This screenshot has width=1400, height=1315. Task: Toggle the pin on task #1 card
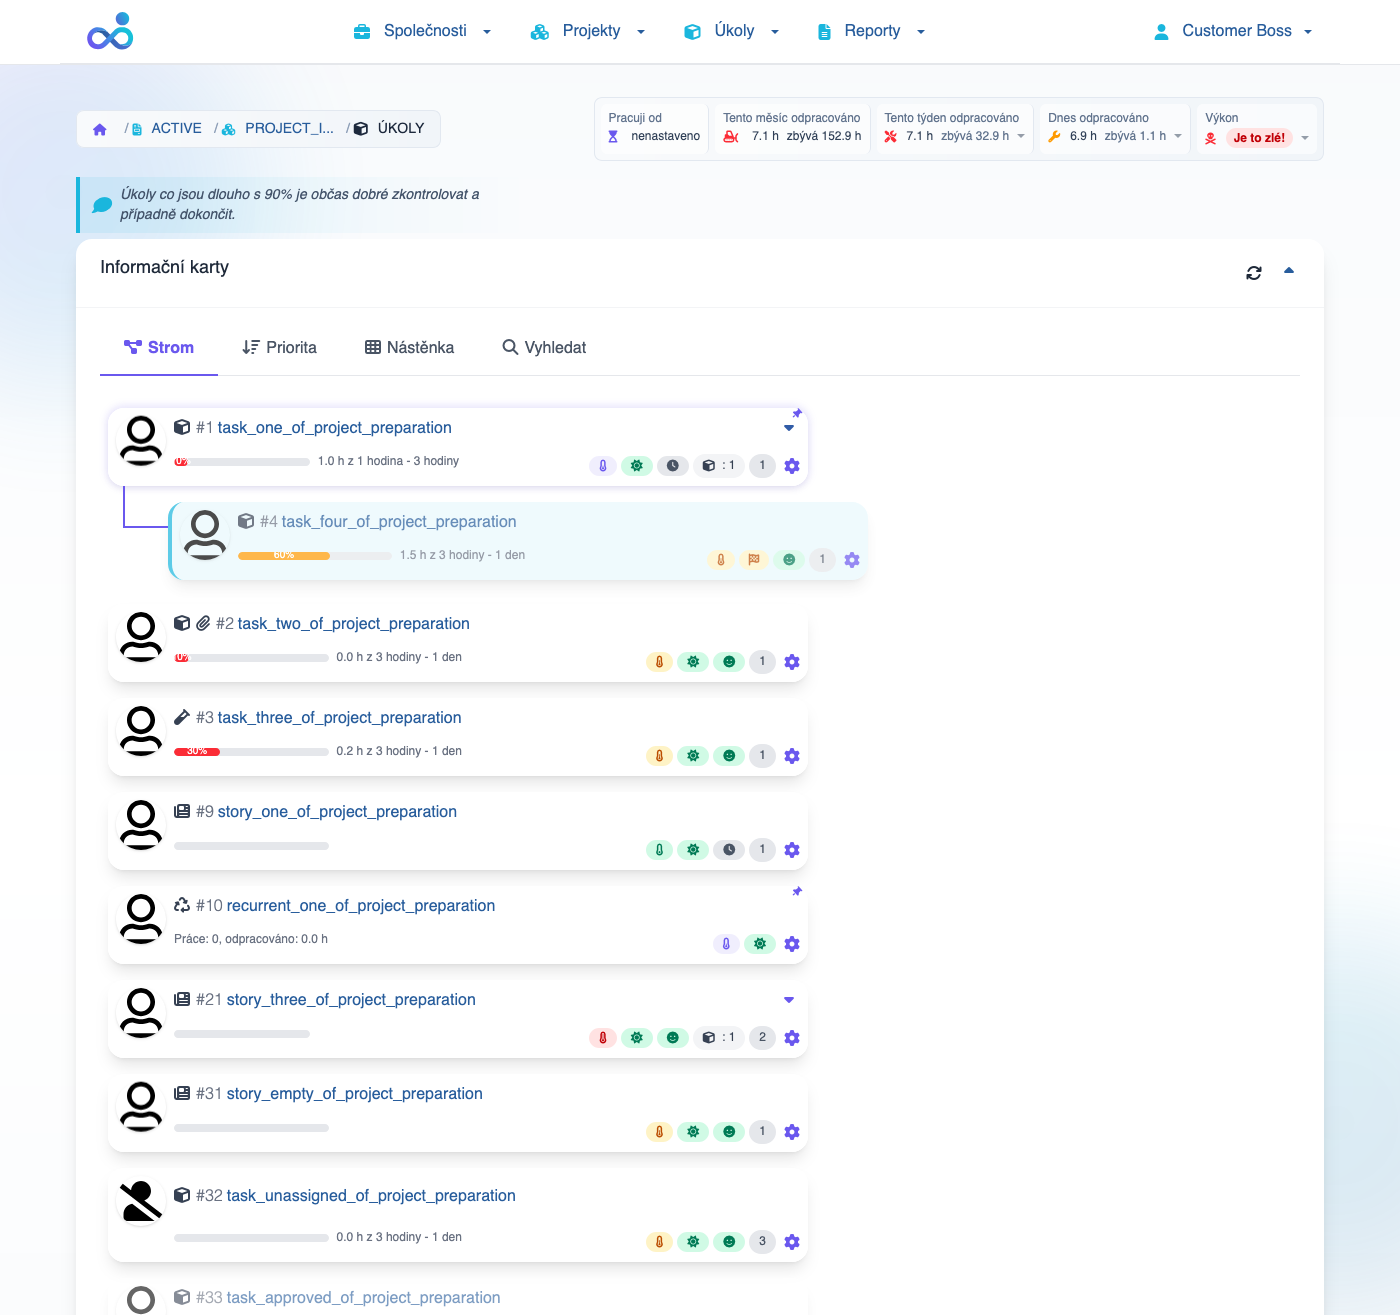point(797,413)
